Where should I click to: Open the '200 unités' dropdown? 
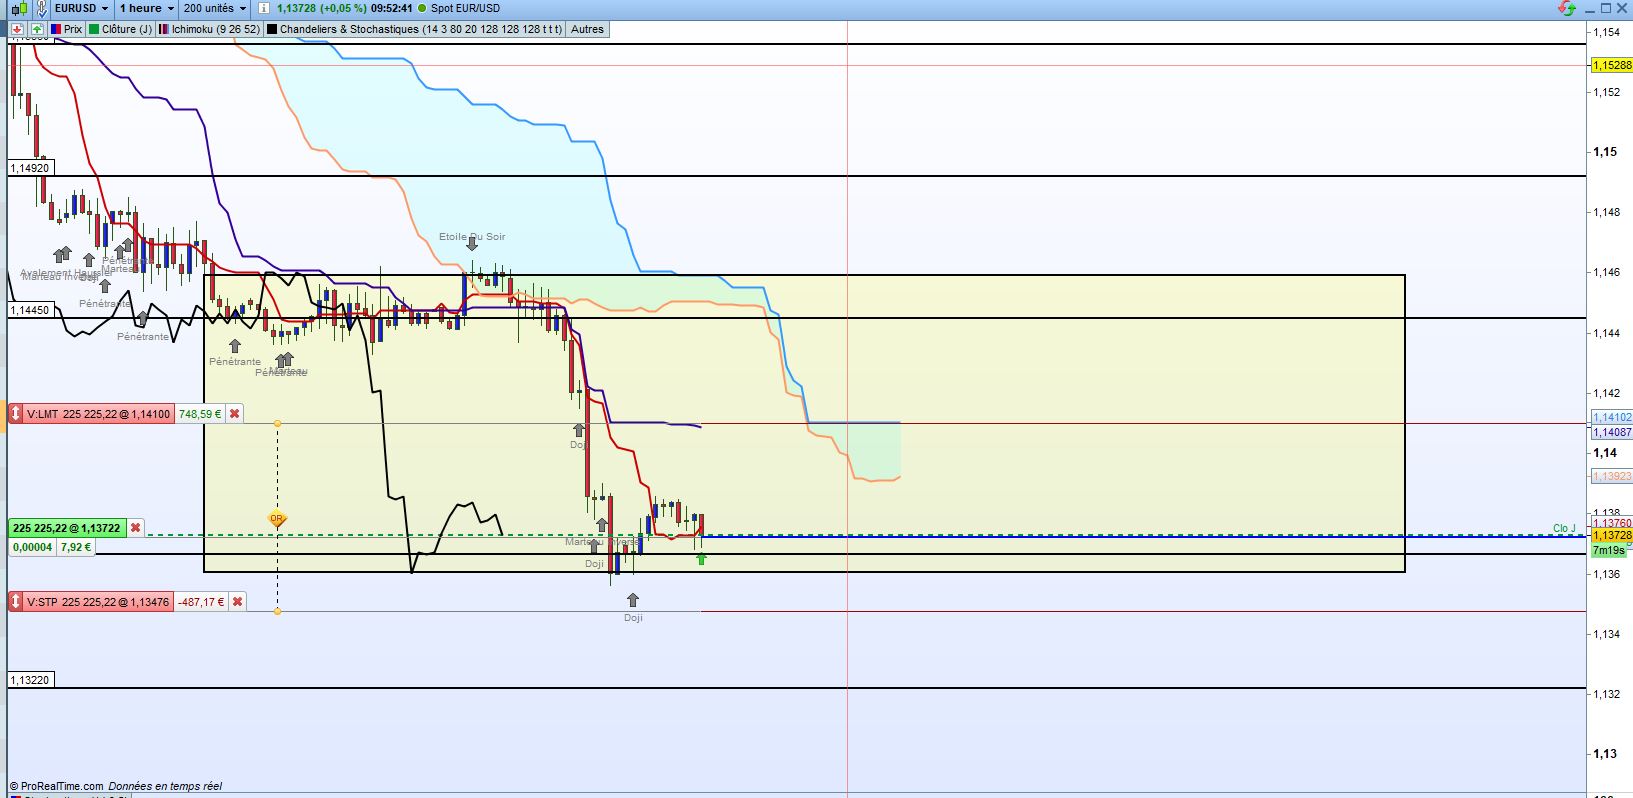214,8
